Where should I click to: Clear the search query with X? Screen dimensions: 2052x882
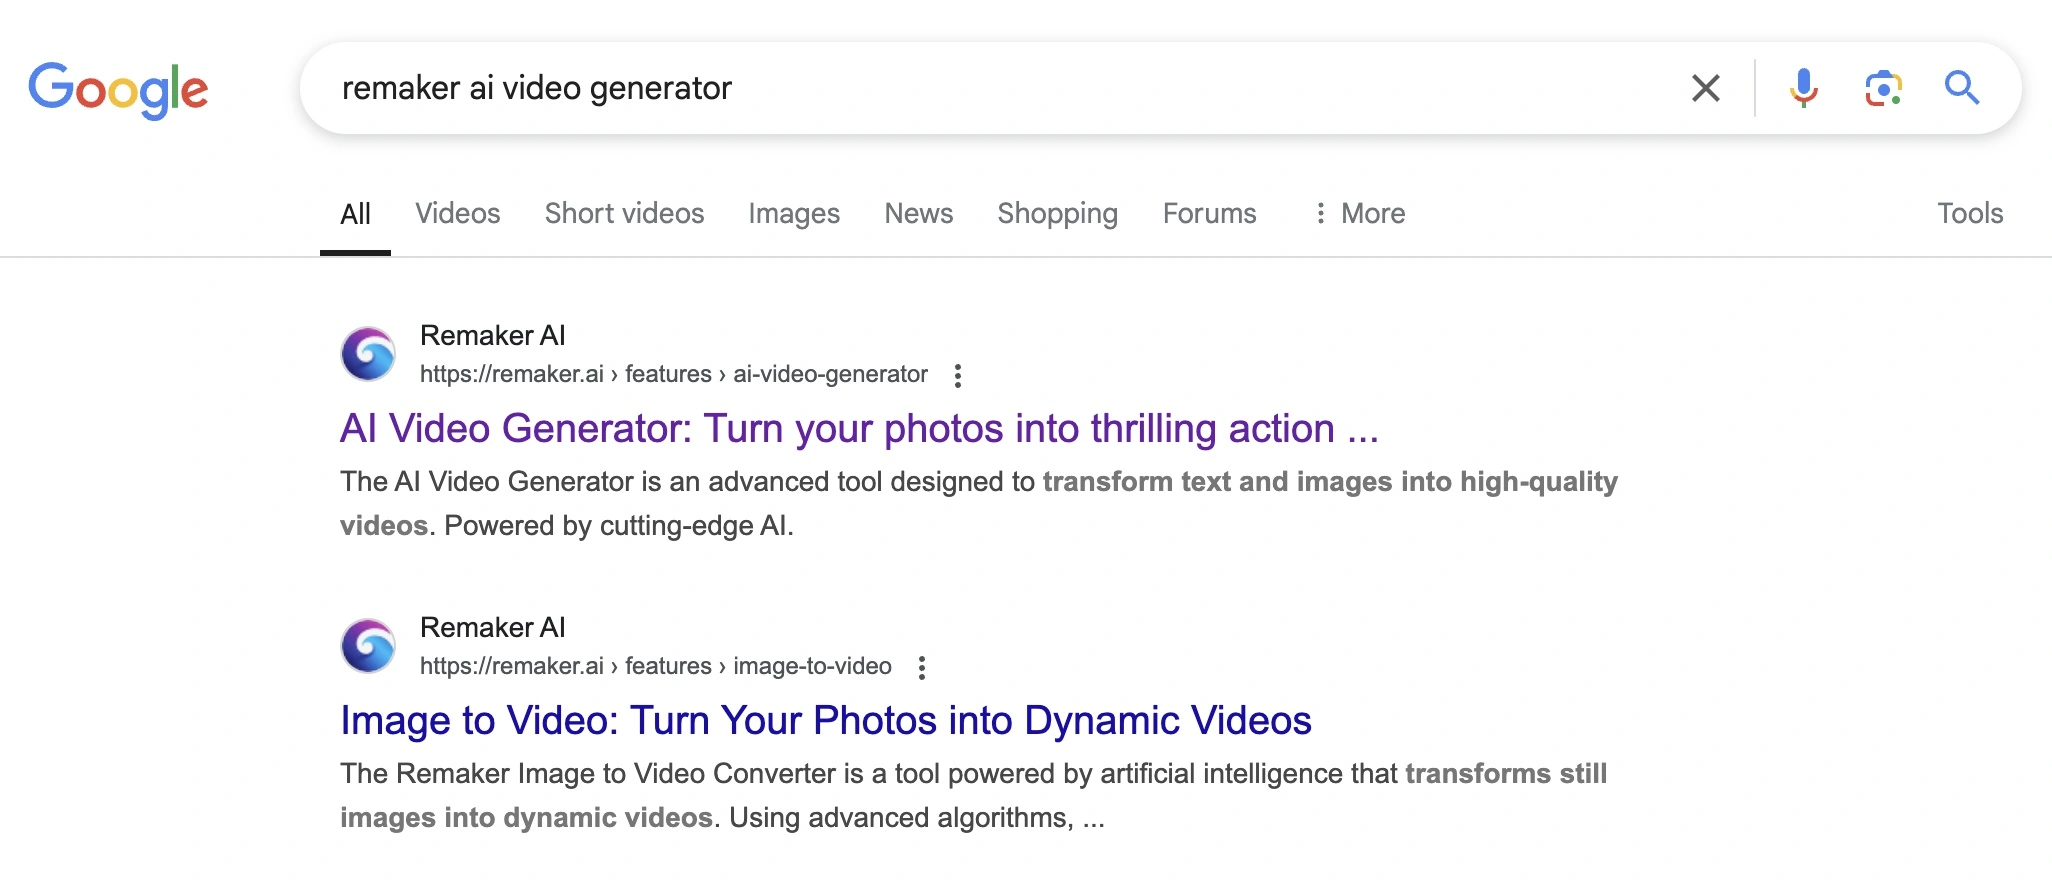click(x=1705, y=88)
